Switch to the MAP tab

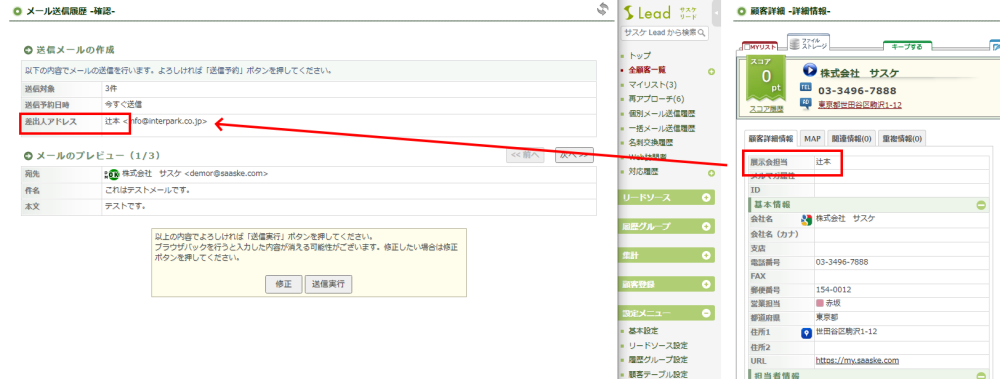pyautogui.click(x=812, y=138)
